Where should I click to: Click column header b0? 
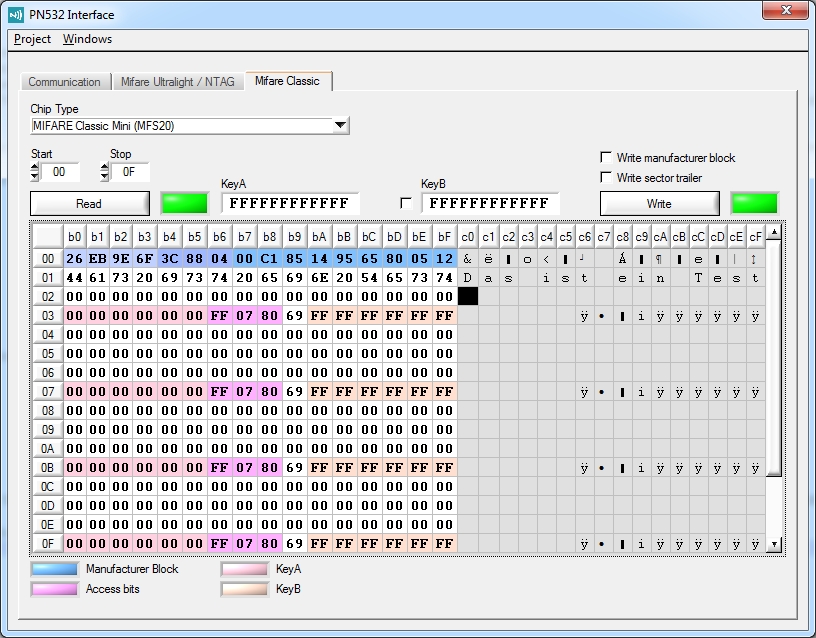tap(74, 237)
